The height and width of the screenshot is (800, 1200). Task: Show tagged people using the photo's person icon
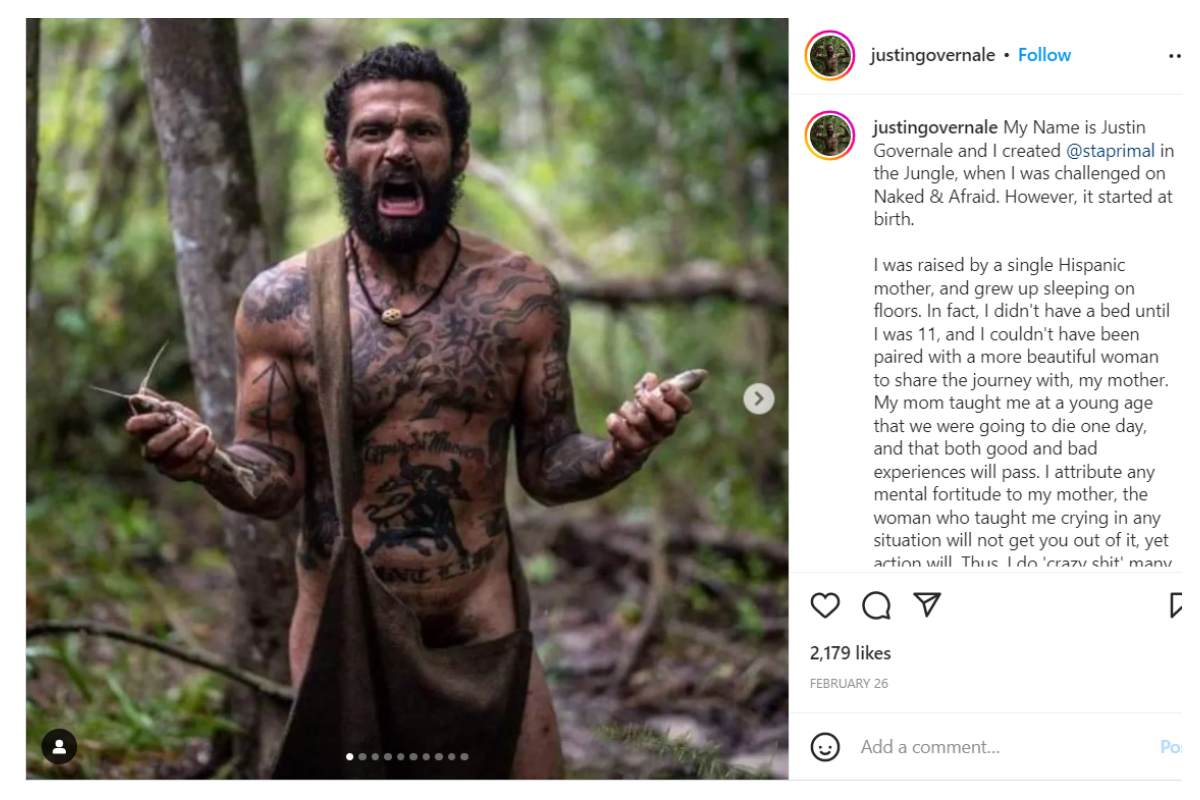click(59, 746)
